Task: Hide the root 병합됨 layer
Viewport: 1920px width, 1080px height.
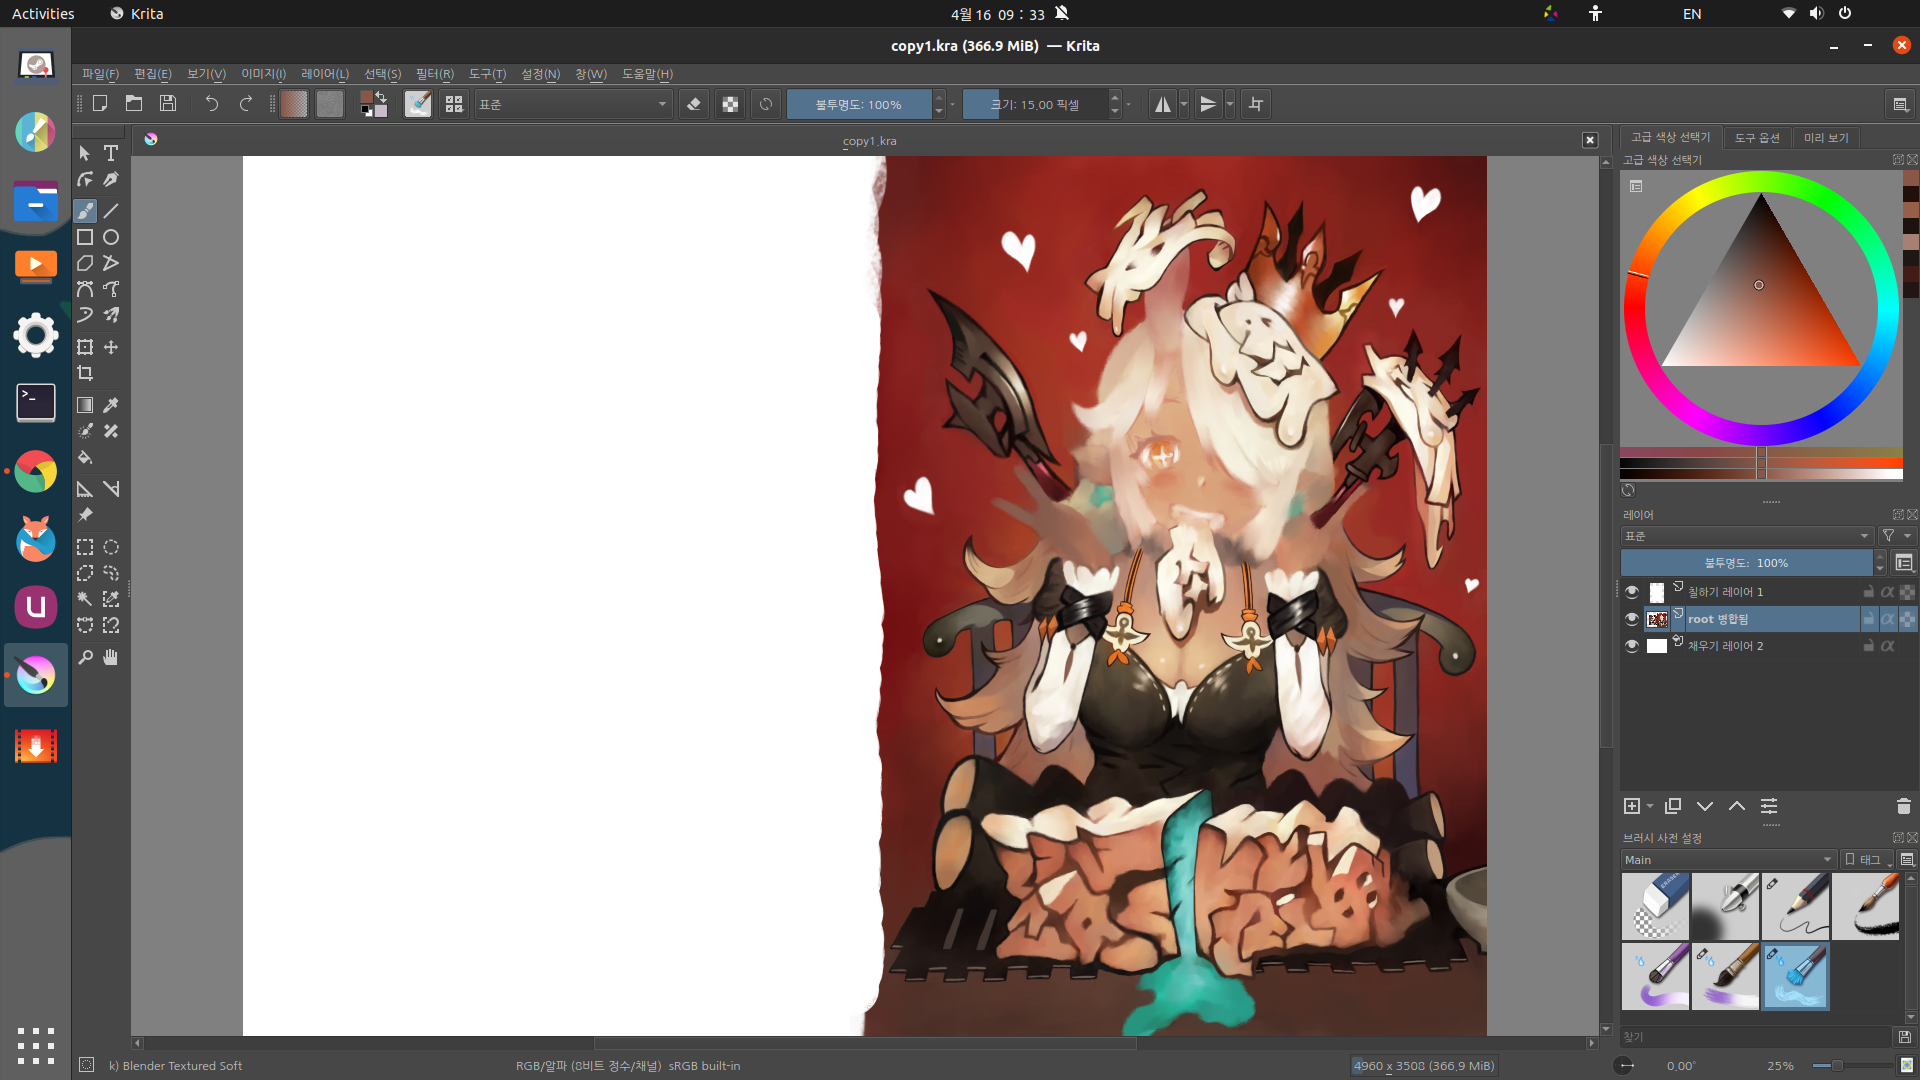Action: pyautogui.click(x=1631, y=619)
